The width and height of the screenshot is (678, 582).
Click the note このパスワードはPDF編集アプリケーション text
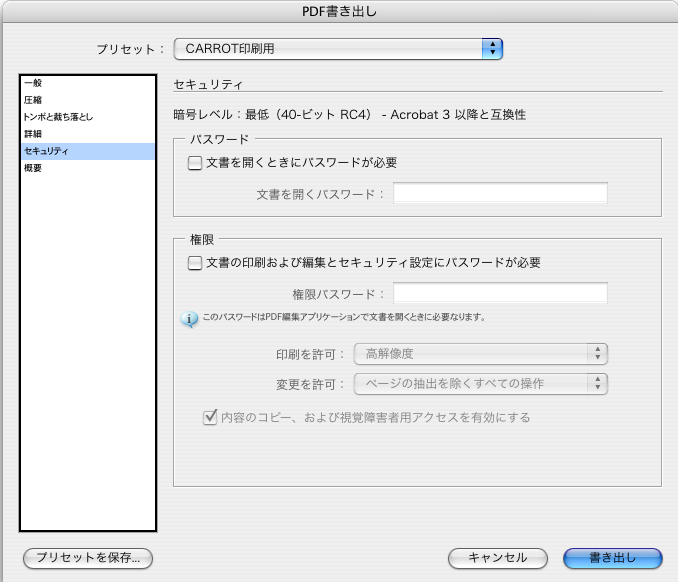tap(344, 317)
